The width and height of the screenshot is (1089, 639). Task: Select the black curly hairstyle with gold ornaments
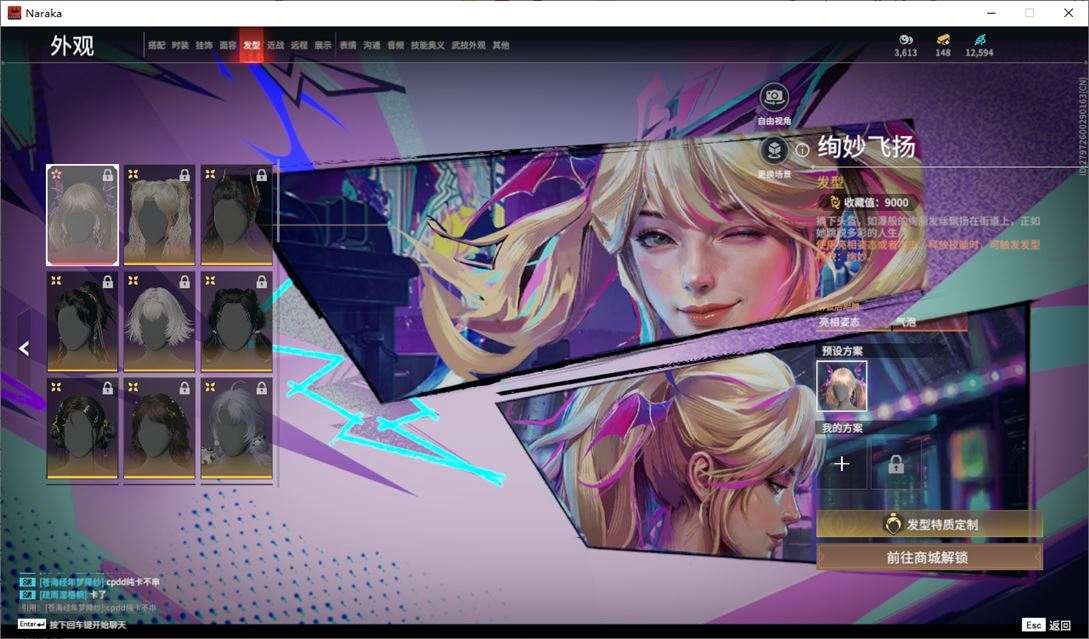click(83, 428)
